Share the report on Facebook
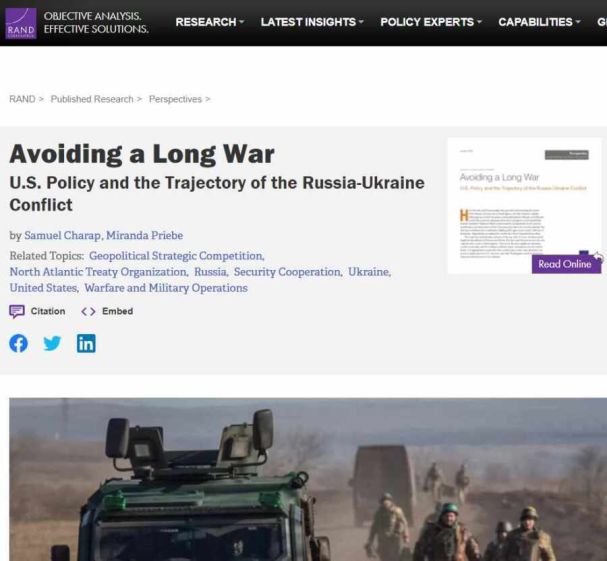The image size is (607, 561). 19,343
